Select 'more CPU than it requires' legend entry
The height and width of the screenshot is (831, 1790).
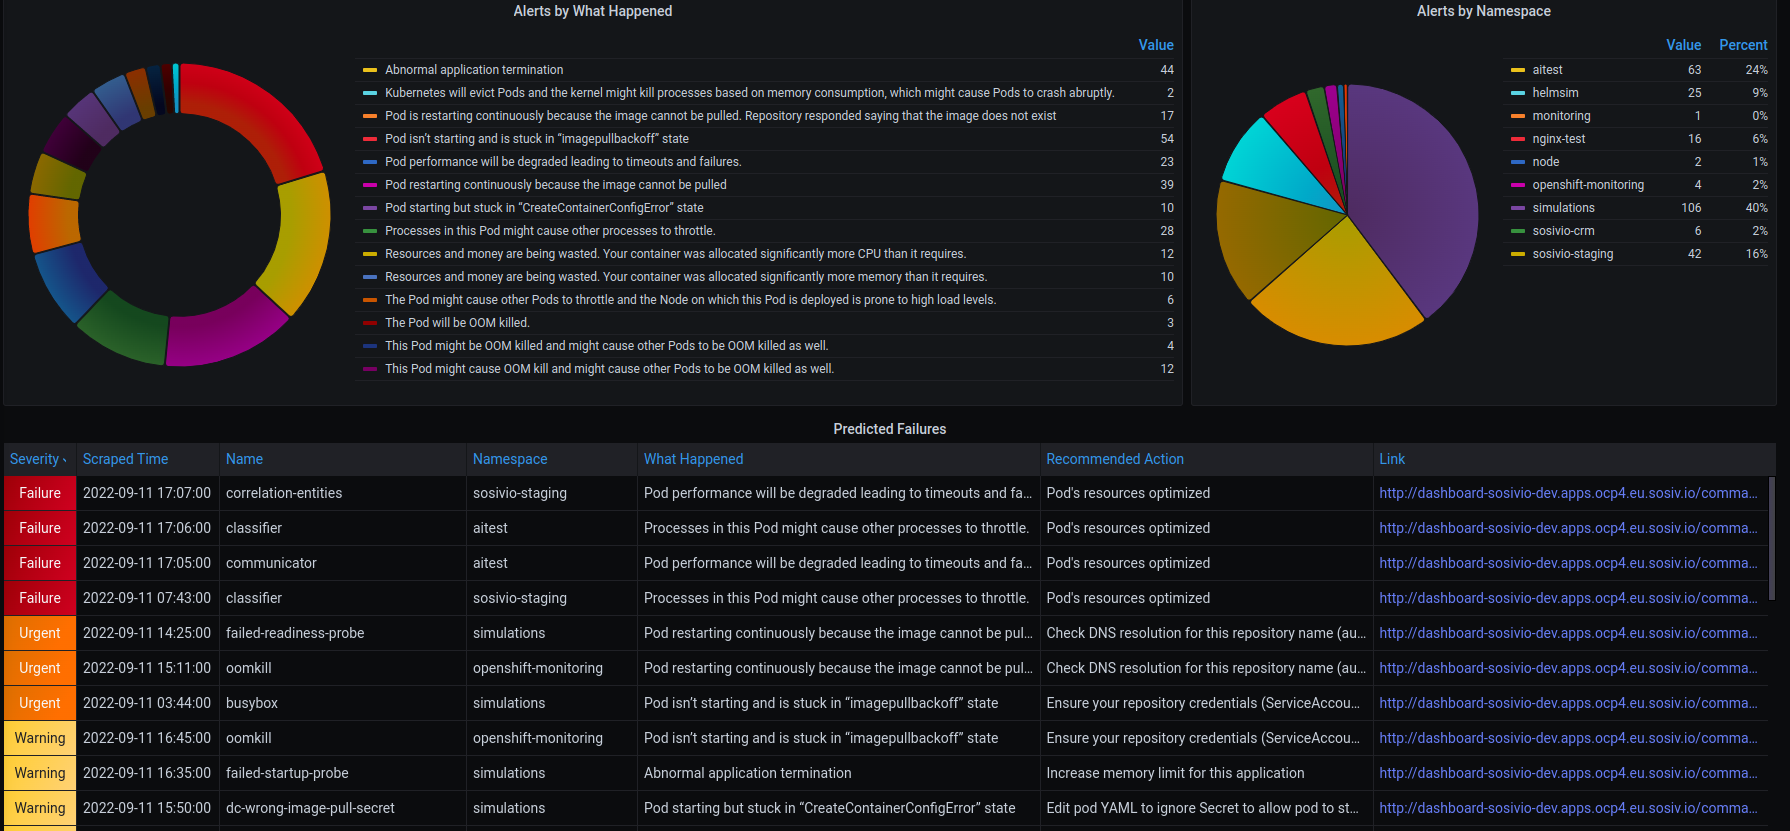(x=675, y=254)
